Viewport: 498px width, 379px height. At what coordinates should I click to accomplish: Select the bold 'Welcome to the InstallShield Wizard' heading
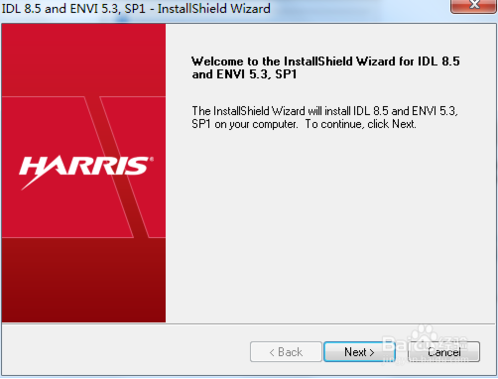[326, 68]
